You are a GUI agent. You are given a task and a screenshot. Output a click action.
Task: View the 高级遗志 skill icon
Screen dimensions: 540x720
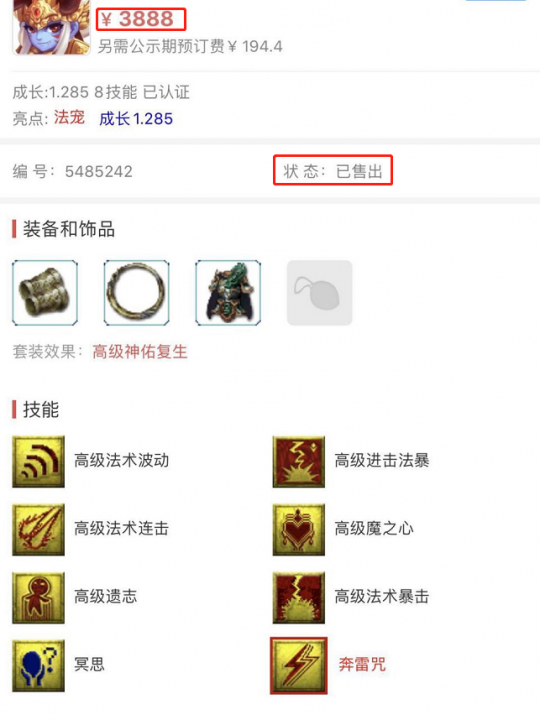click(38, 597)
